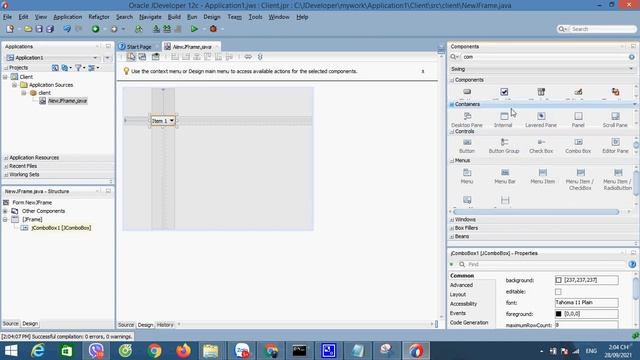
Task: Select the Menu Item / RadioButton component
Action: pyautogui.click(x=618, y=180)
